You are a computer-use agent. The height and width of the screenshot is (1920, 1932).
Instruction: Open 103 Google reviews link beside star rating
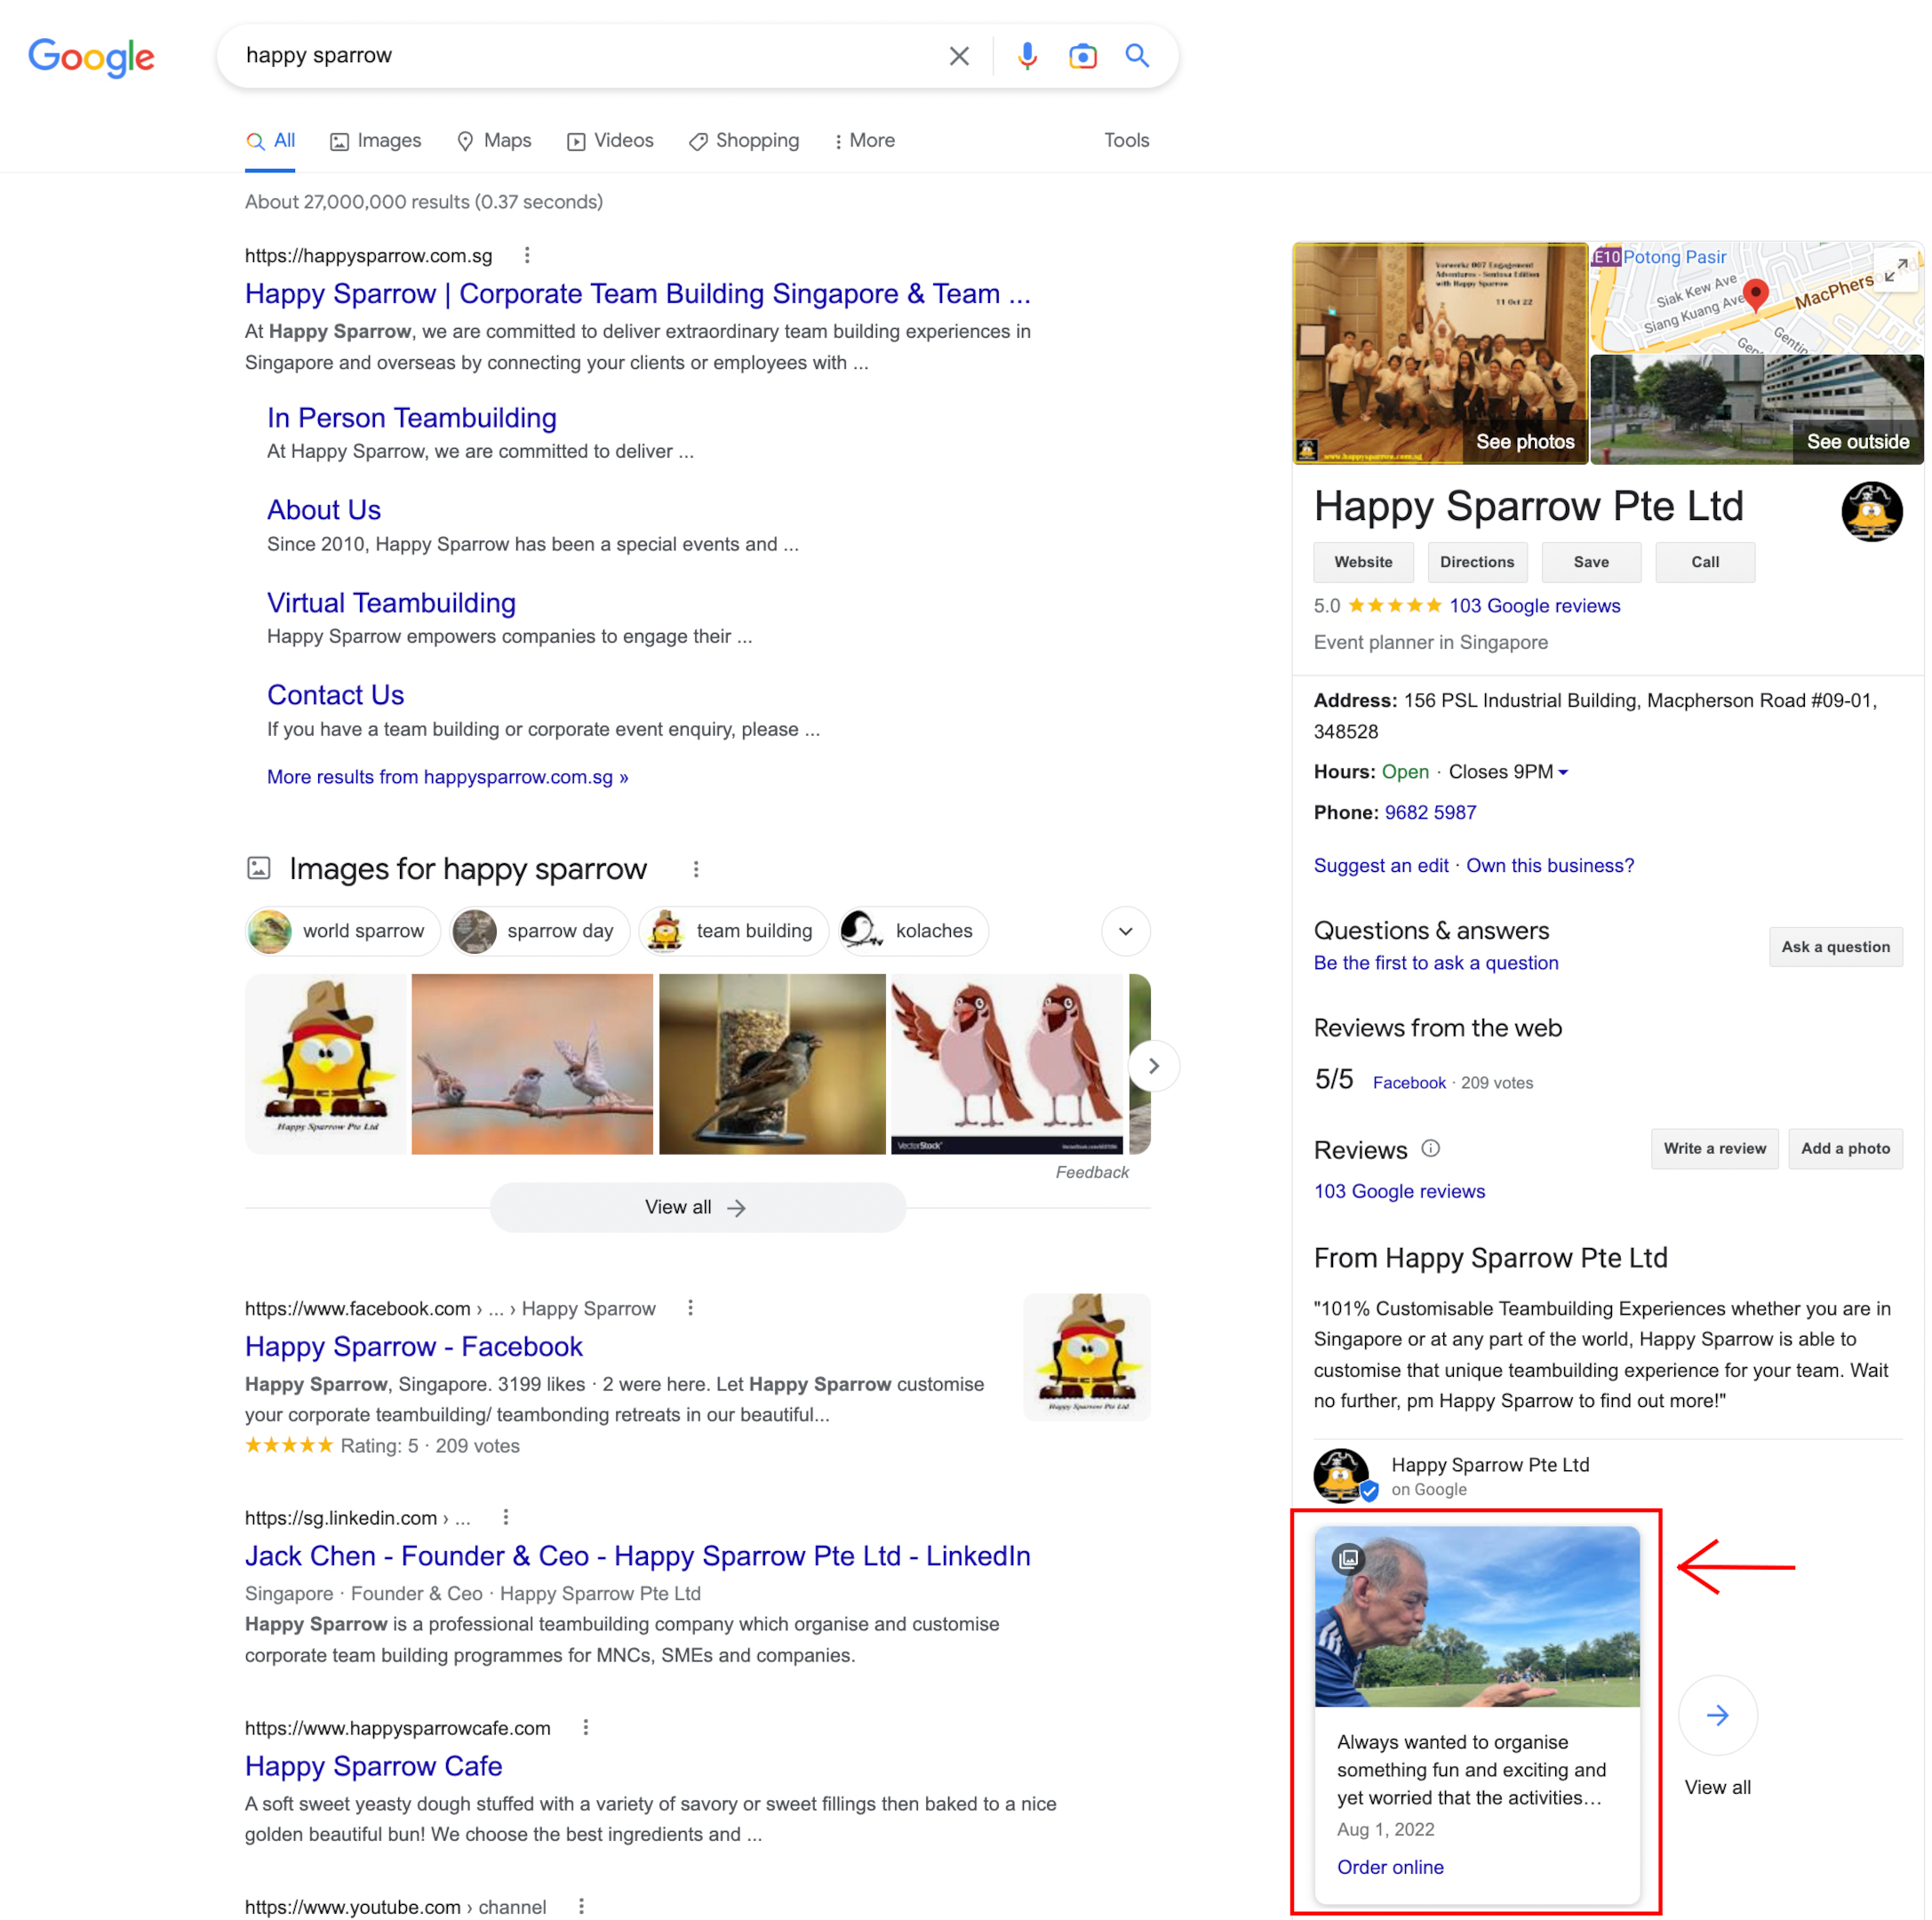tap(1534, 606)
